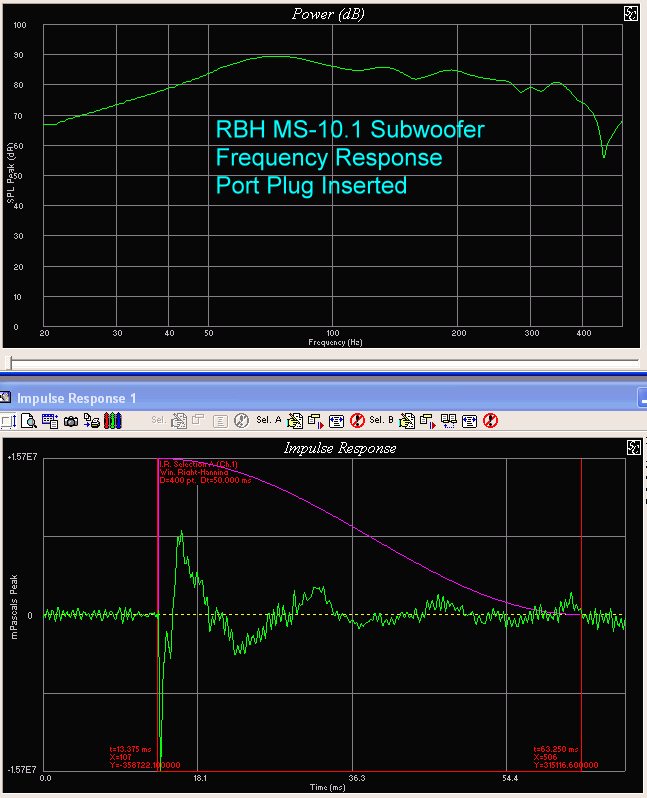Click the Sel. A toolbar label
Screen dimensions: 647x798
(x=269, y=420)
